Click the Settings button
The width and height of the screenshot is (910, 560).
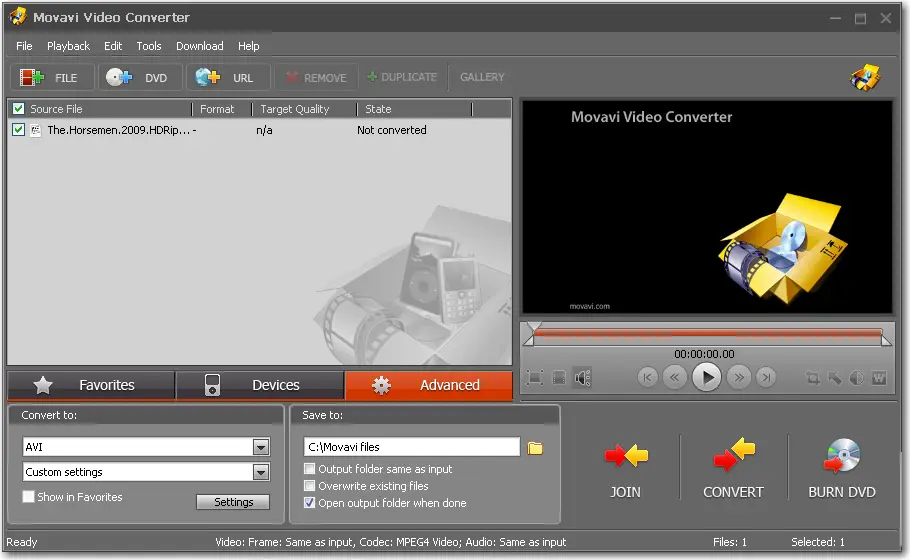coord(233,502)
